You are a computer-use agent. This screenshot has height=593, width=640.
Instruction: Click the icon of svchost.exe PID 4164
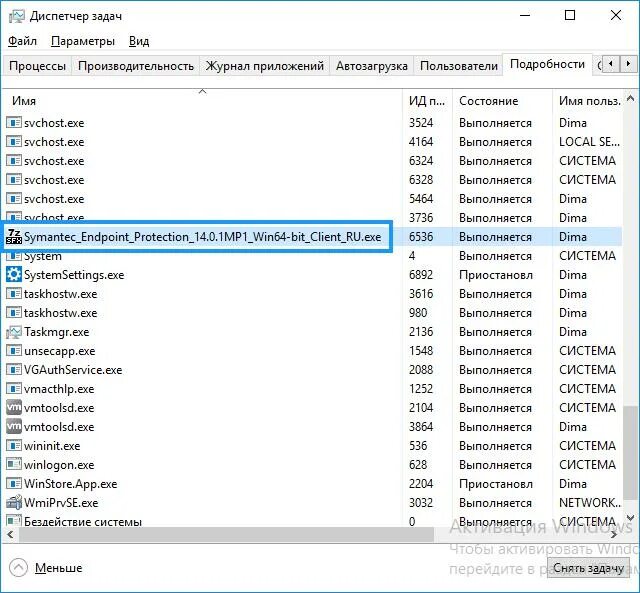point(14,142)
